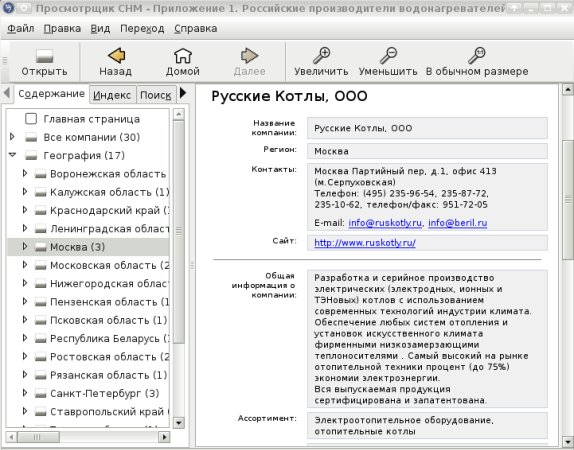Open the Справка menu
Image resolution: width=574 pixels, height=450 pixels.
tap(195, 29)
